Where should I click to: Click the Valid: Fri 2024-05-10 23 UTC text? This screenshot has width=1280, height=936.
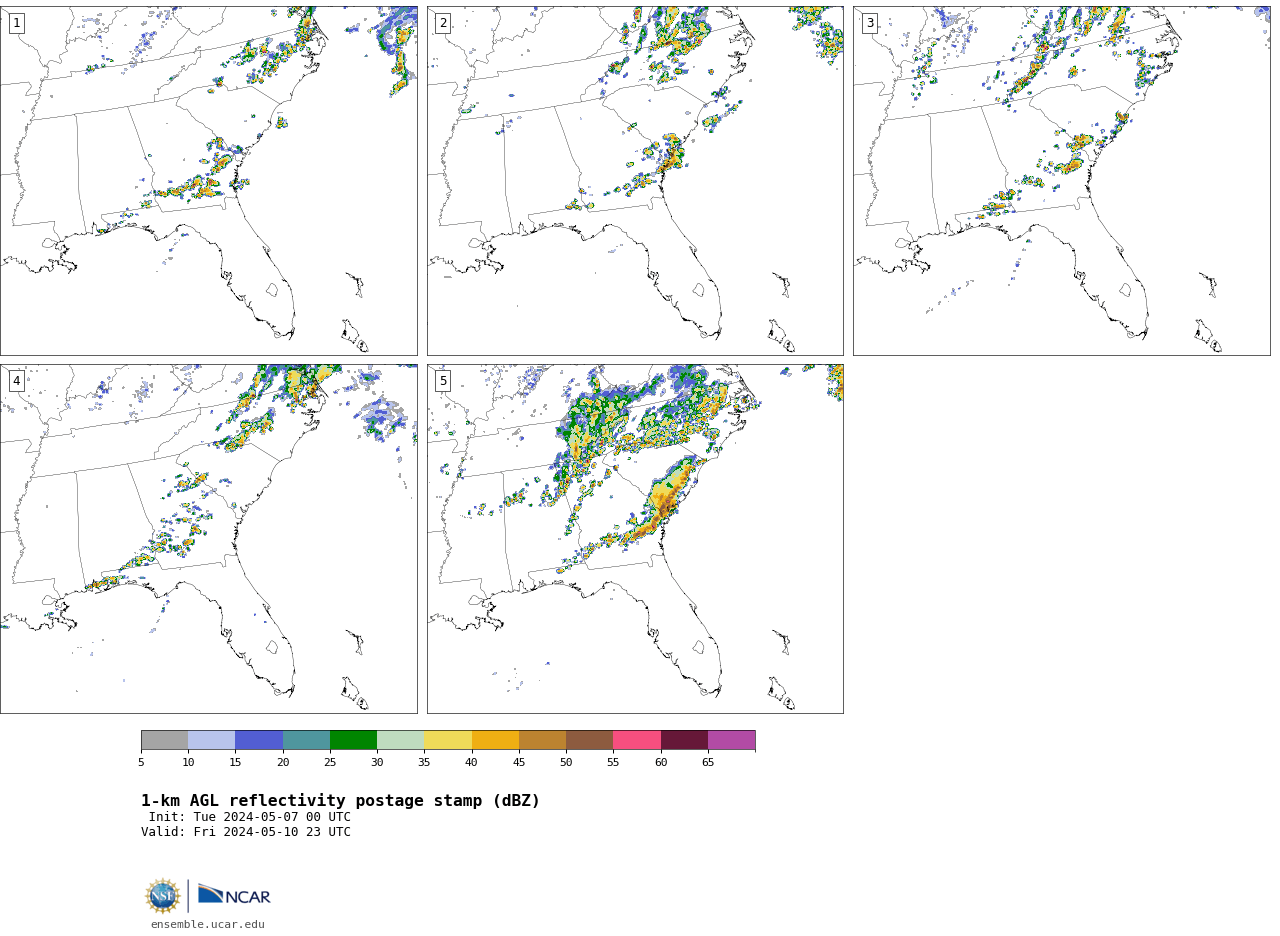(246, 832)
